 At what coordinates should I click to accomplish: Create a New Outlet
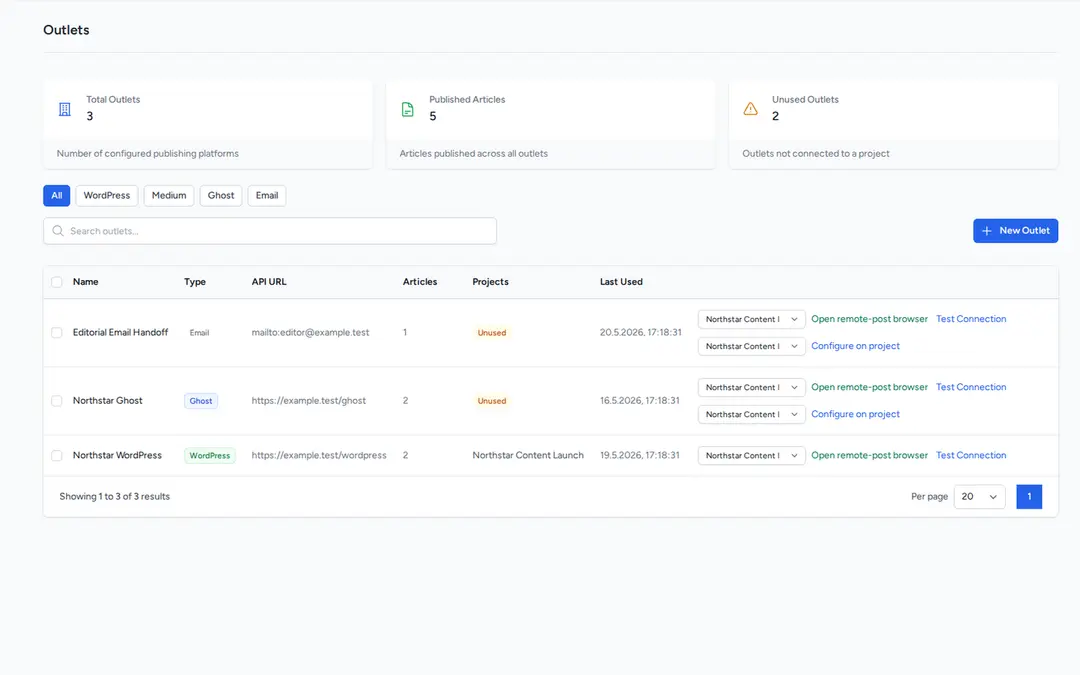pyautogui.click(x=1015, y=231)
